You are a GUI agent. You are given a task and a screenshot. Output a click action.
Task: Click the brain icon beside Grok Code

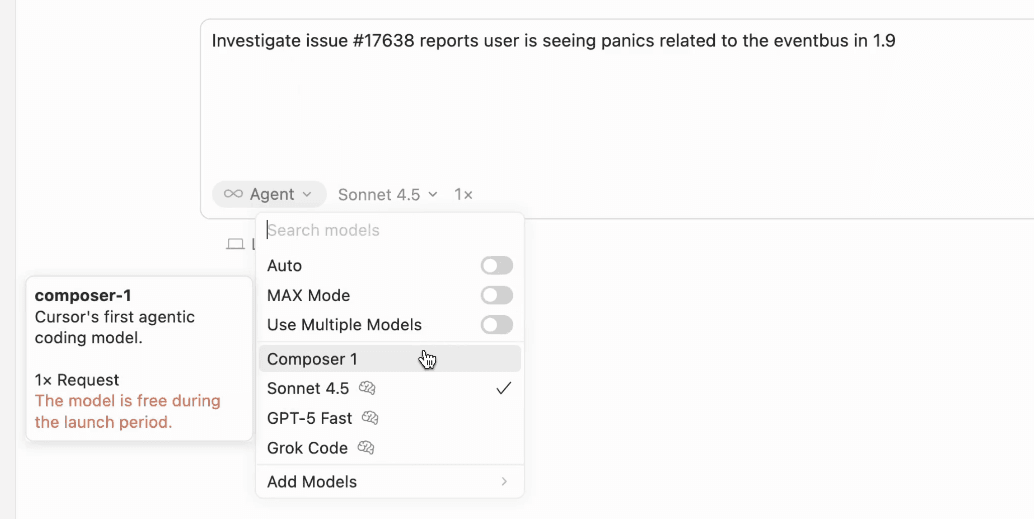(x=366, y=448)
